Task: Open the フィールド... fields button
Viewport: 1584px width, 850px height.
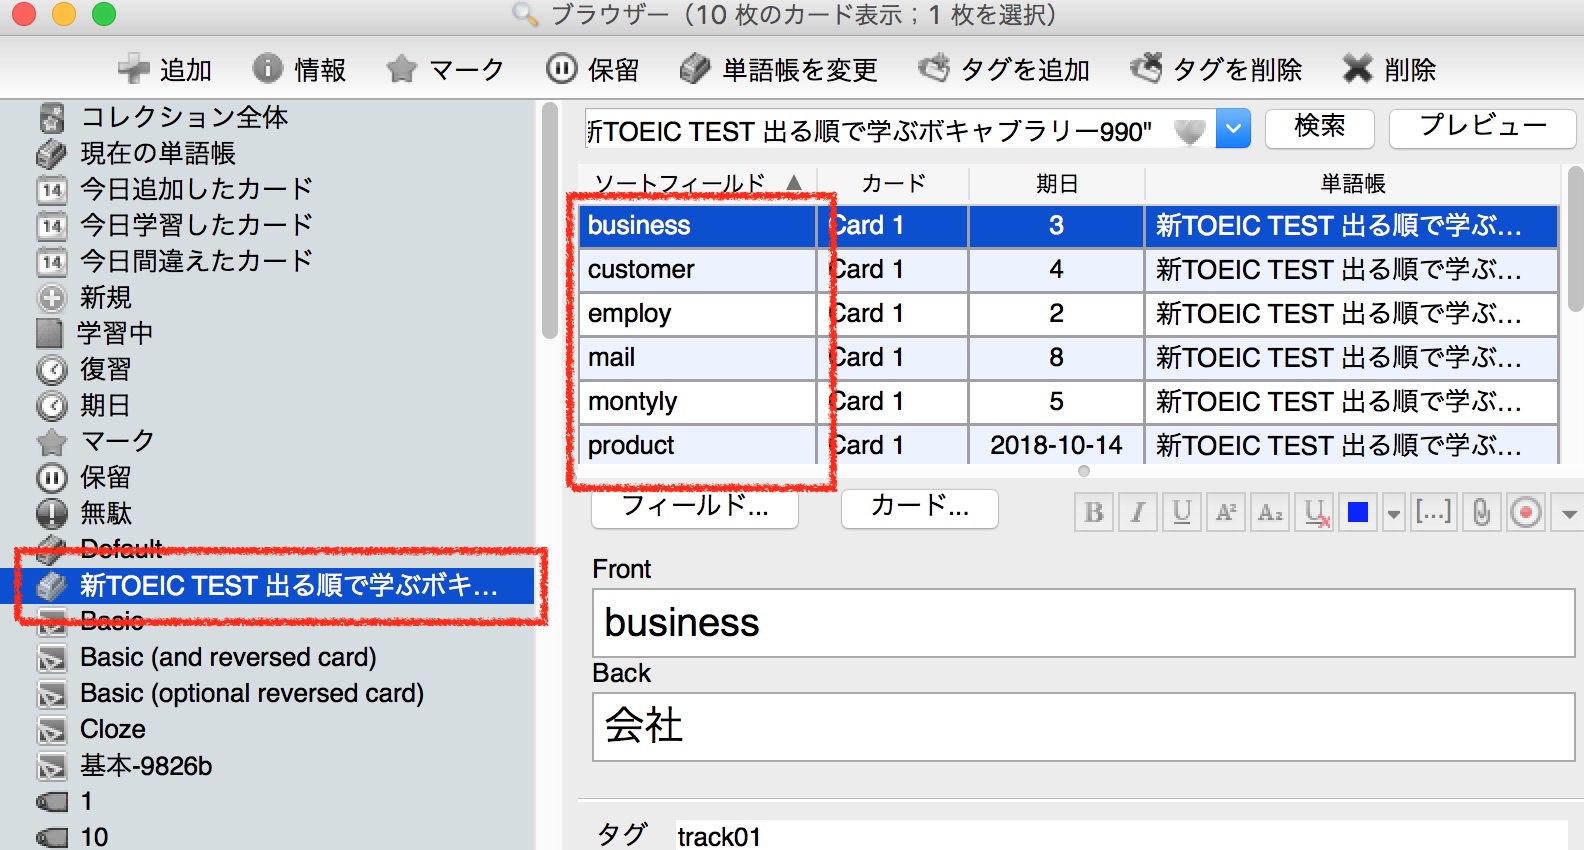Action: tap(695, 508)
